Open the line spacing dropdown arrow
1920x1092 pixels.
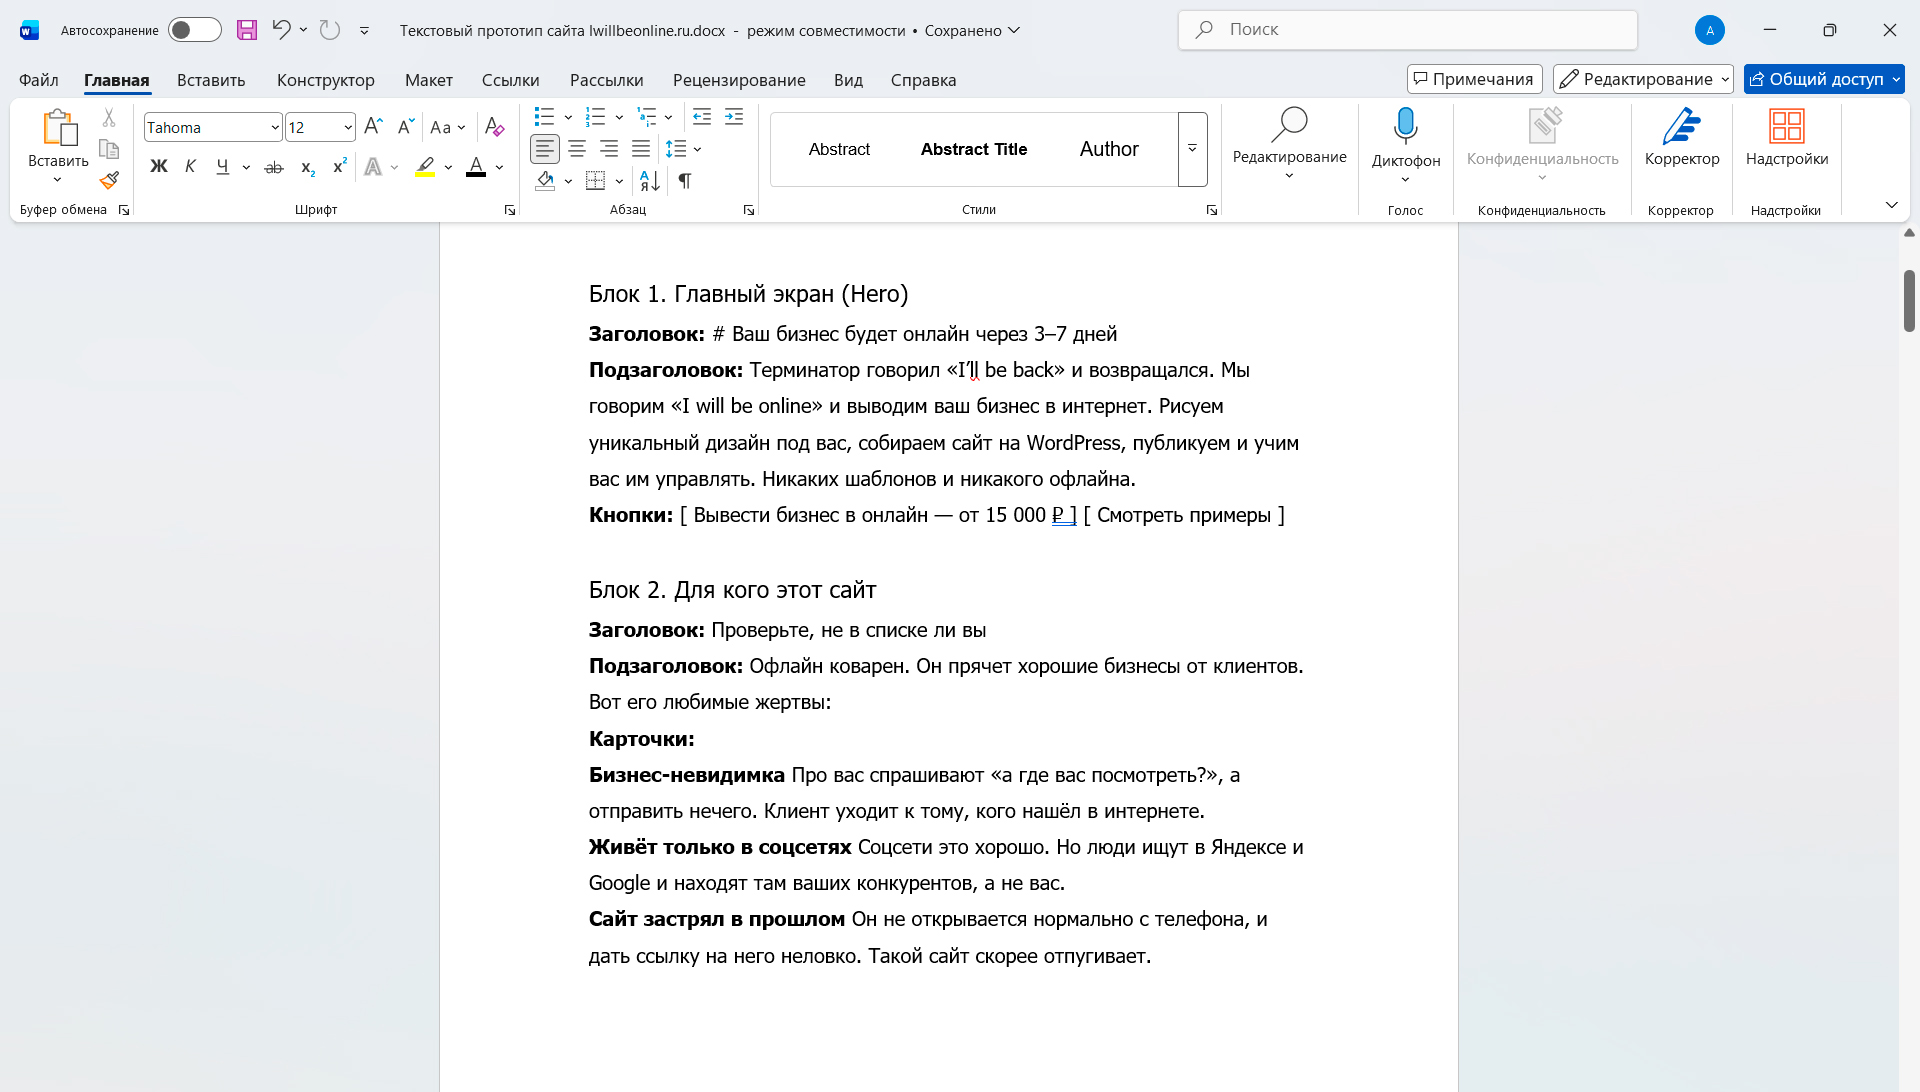pos(697,149)
